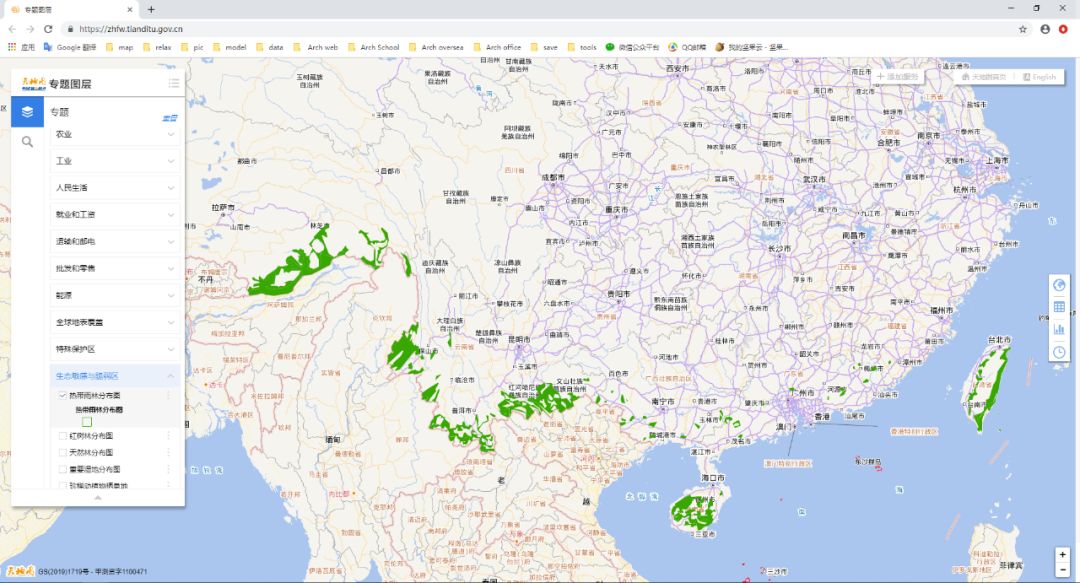
Task: Bookmark this page with the star icon
Action: pyautogui.click(x=1023, y=29)
